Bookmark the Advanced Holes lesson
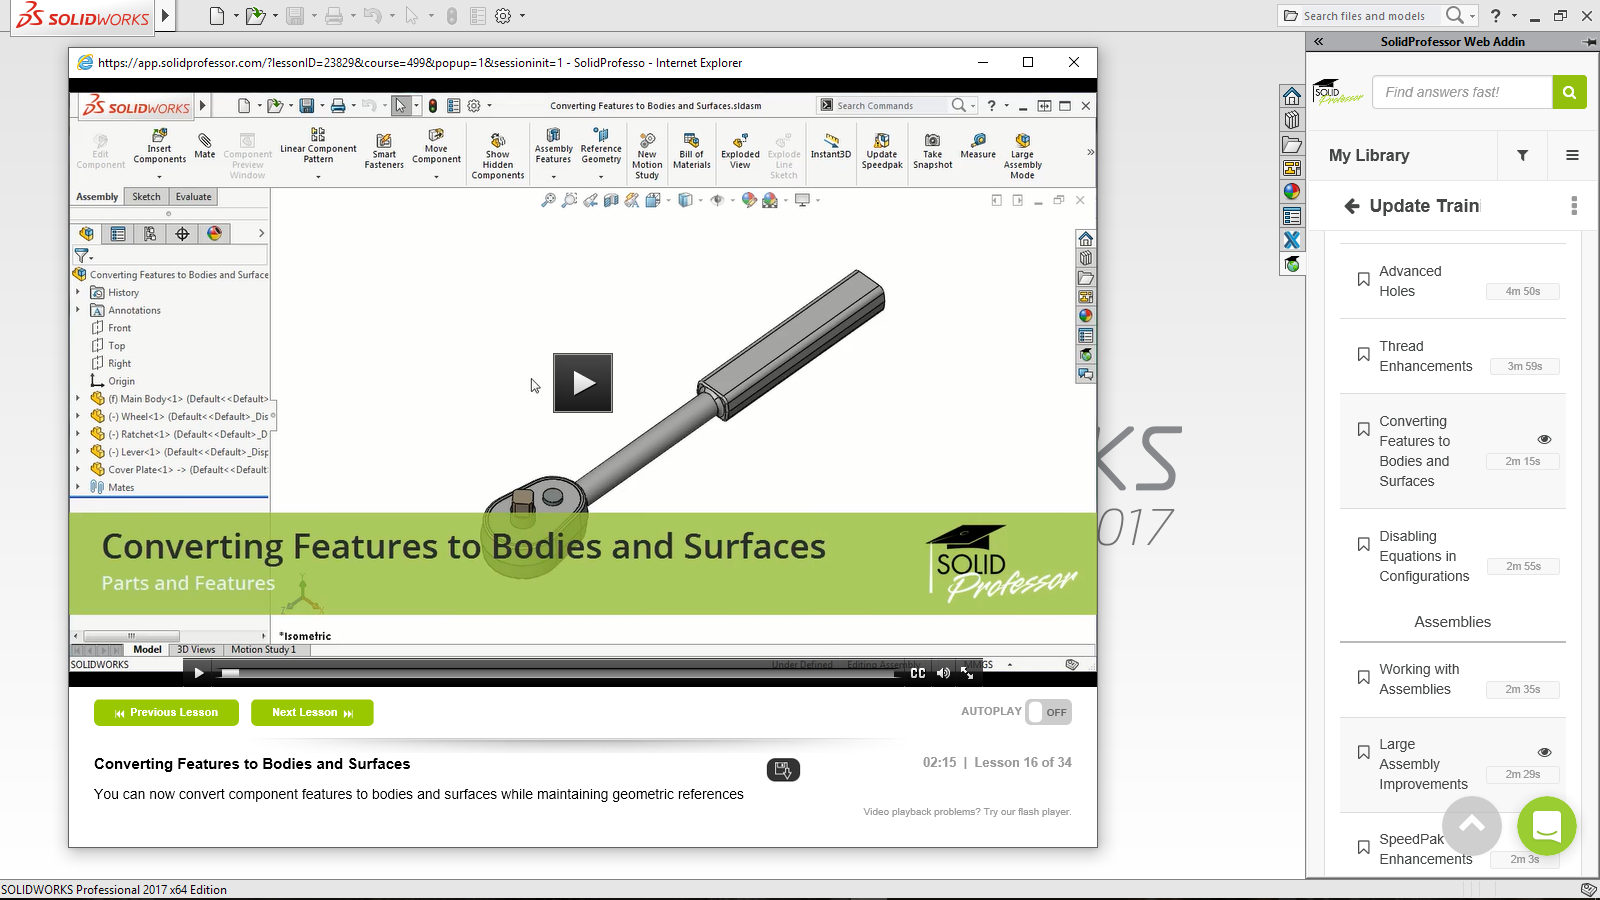 (1363, 280)
